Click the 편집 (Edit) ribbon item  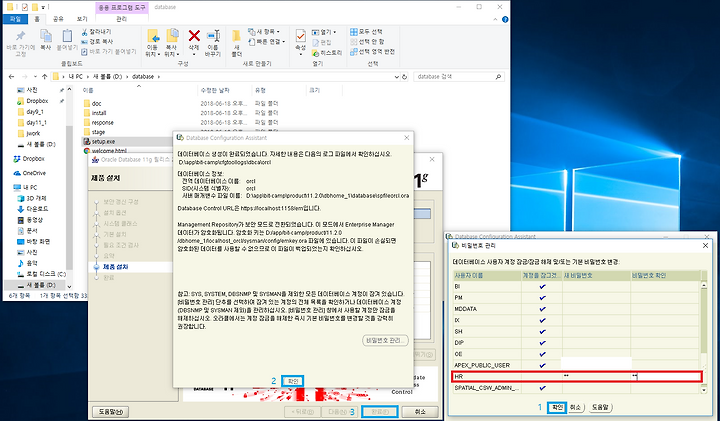[x=322, y=42]
